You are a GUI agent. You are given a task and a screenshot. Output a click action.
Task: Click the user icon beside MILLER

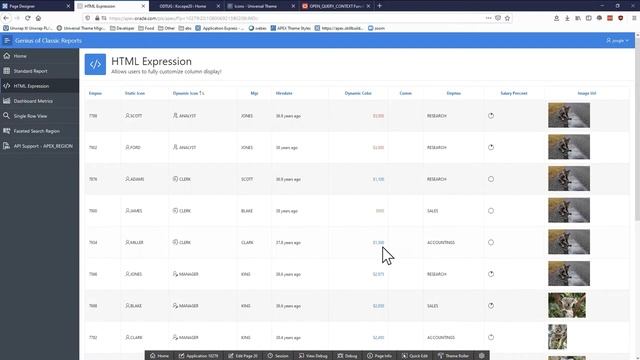click(127, 242)
